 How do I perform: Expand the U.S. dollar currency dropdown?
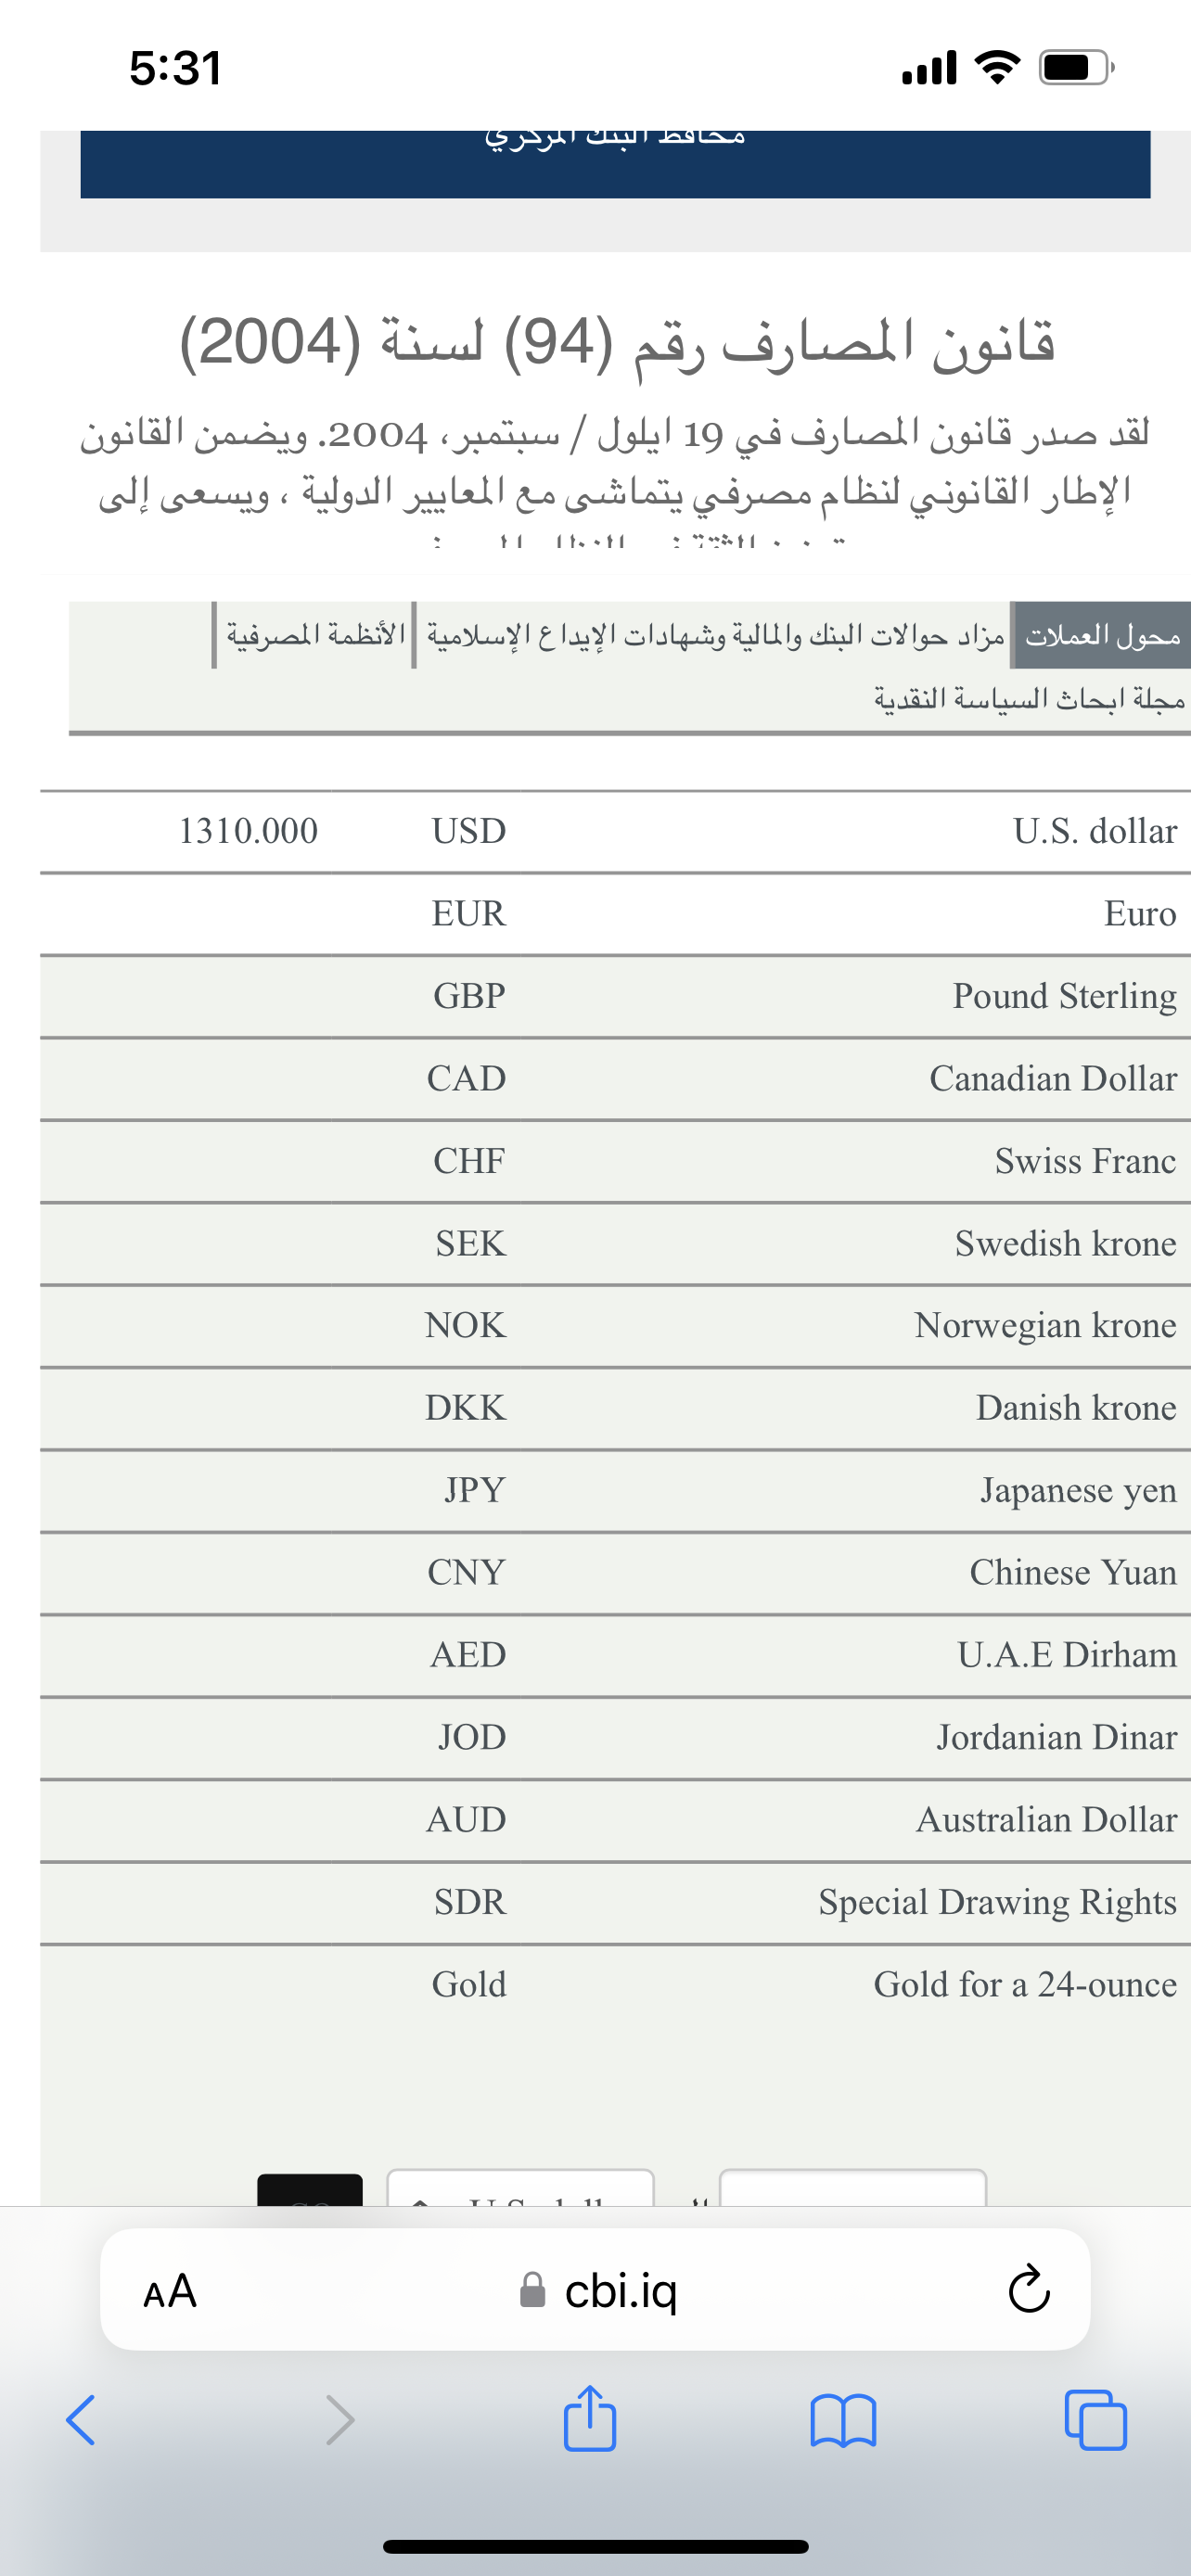click(x=520, y=2187)
